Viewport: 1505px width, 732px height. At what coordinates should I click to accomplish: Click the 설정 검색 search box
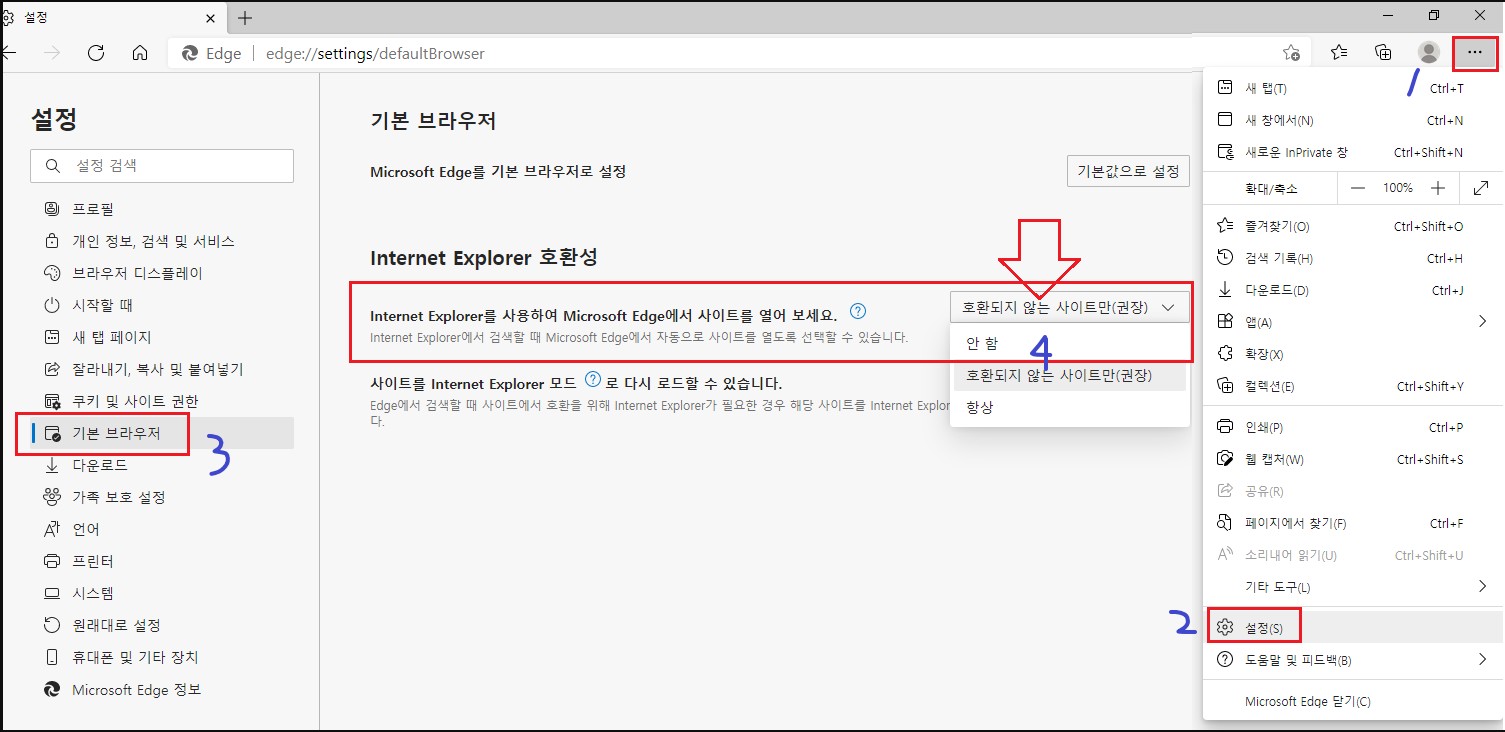(x=162, y=166)
